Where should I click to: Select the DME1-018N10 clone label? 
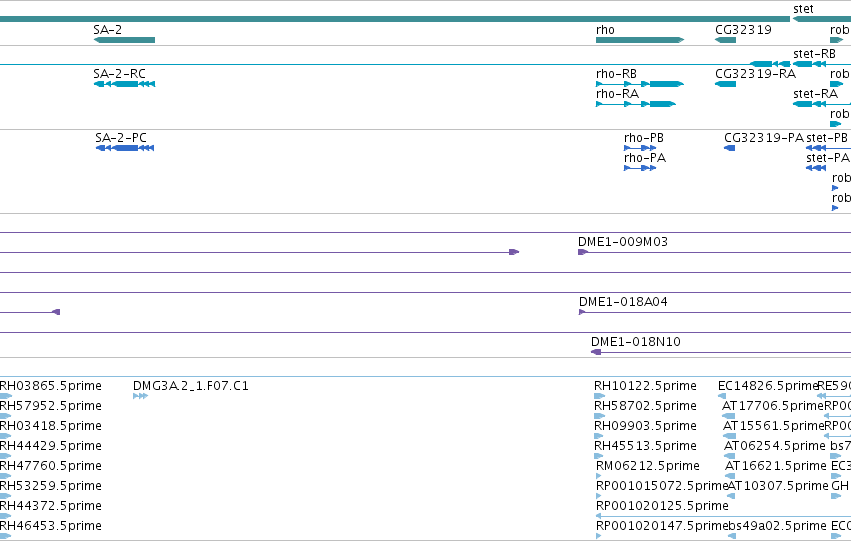(636, 342)
